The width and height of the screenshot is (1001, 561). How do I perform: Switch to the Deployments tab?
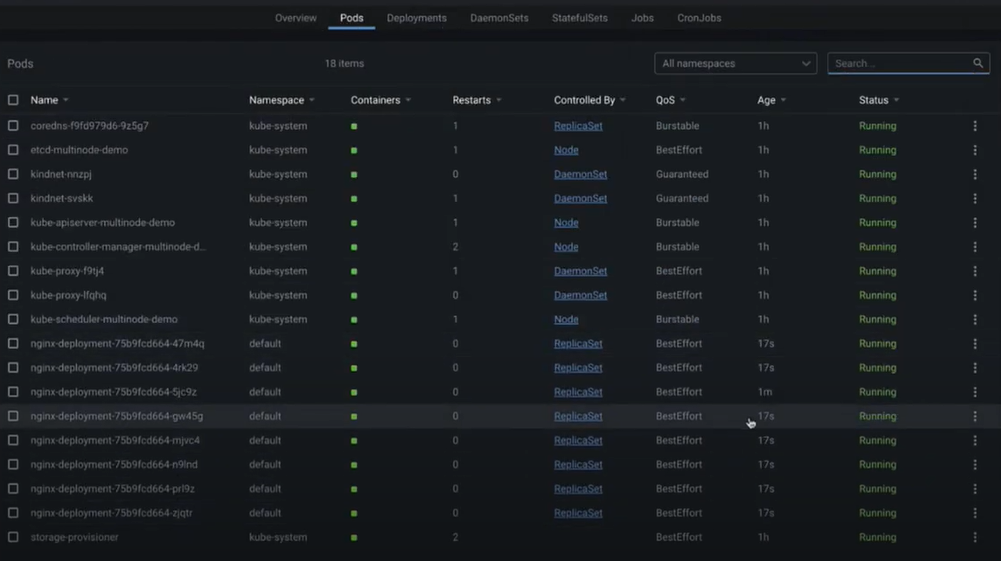[416, 18]
